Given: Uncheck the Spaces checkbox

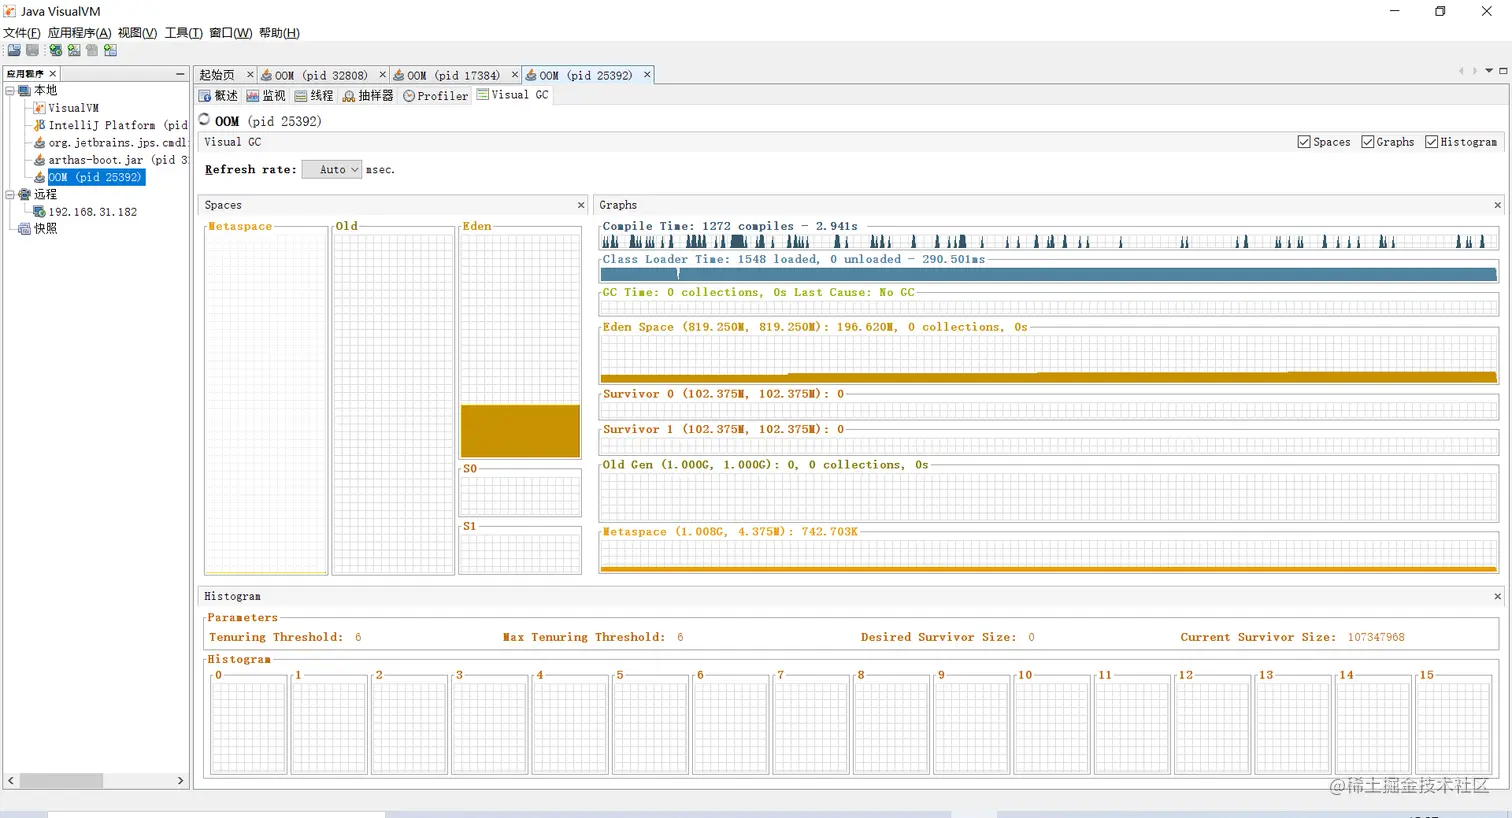Looking at the screenshot, I should [1304, 142].
